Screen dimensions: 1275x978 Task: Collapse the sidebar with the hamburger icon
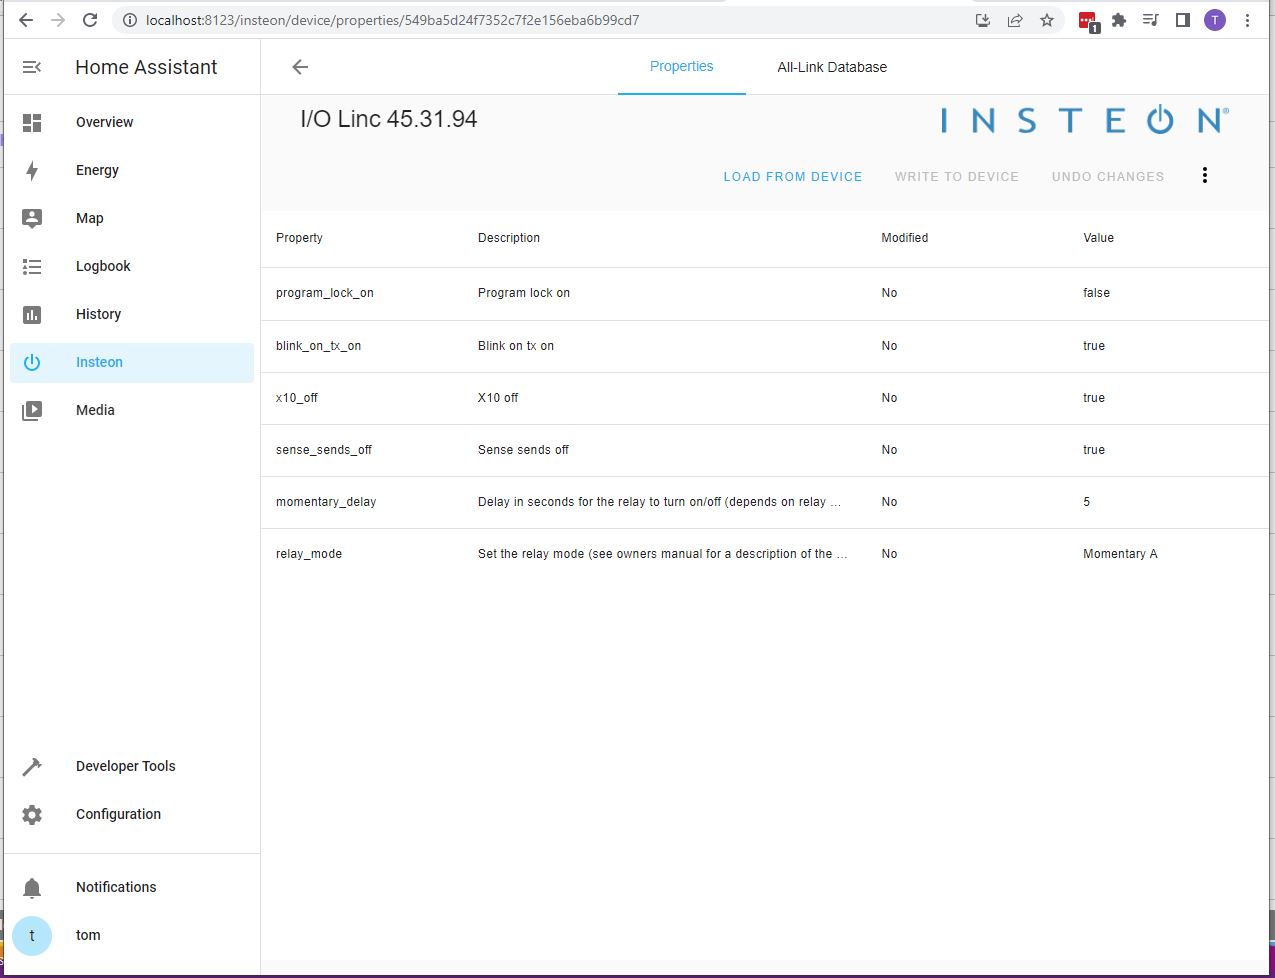pyautogui.click(x=31, y=67)
